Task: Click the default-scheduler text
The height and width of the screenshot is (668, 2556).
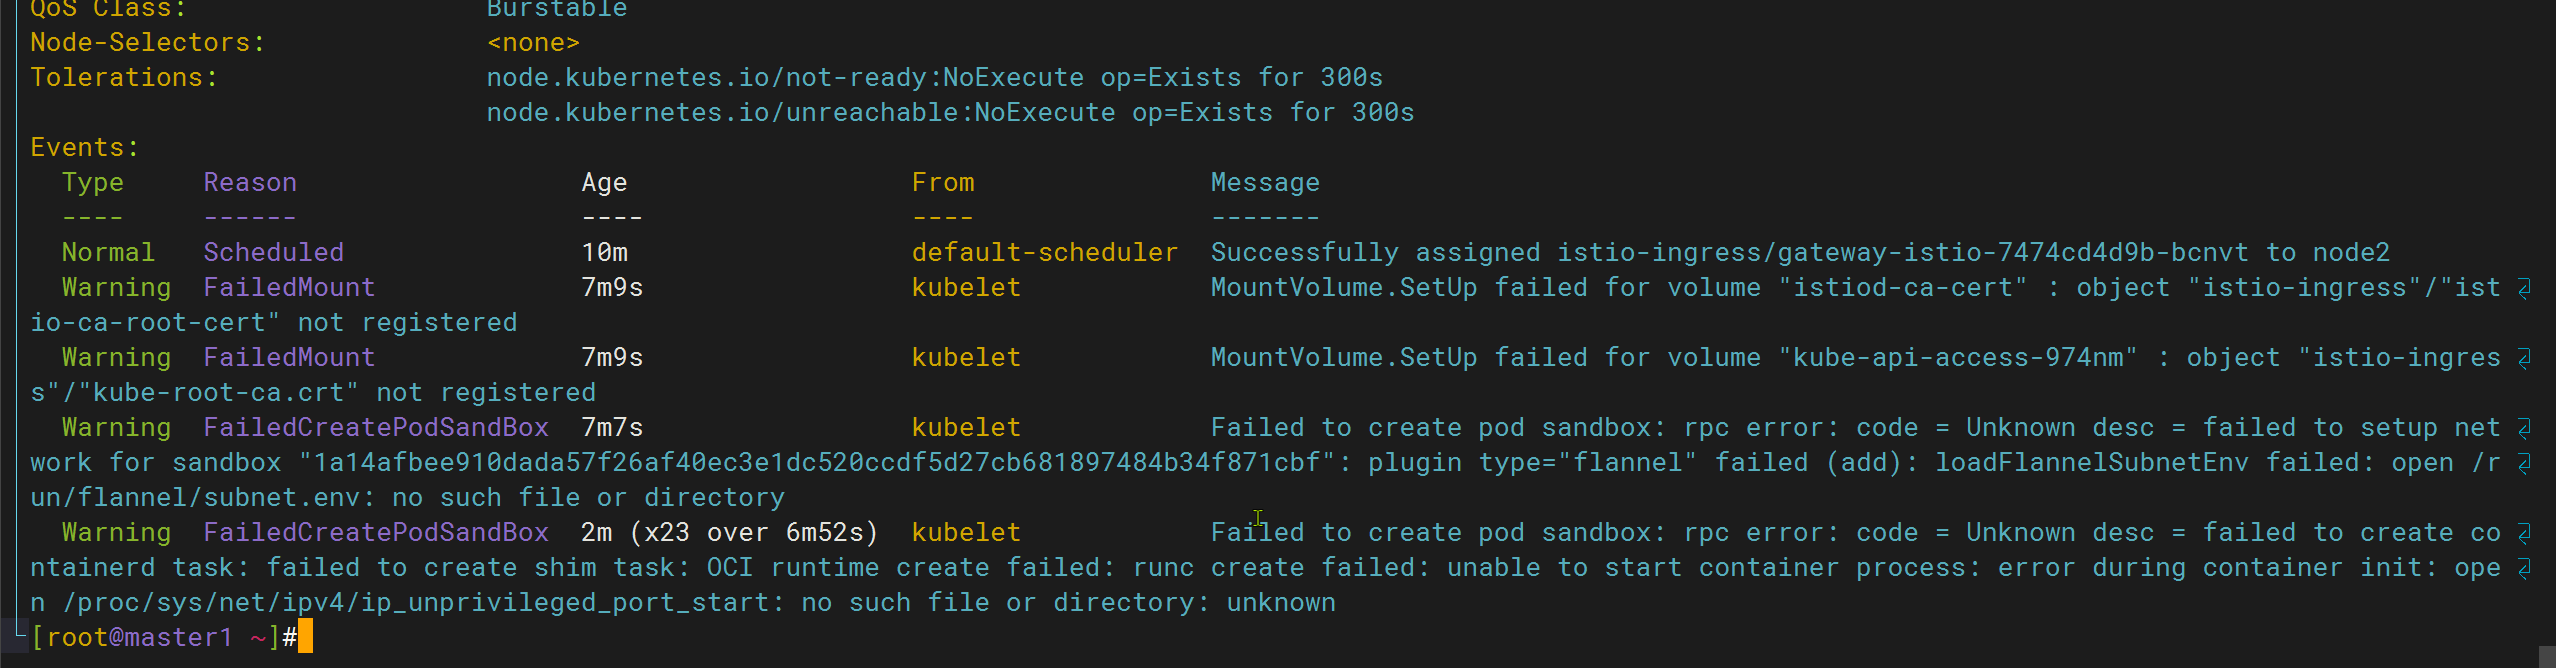Action: 1044,252
